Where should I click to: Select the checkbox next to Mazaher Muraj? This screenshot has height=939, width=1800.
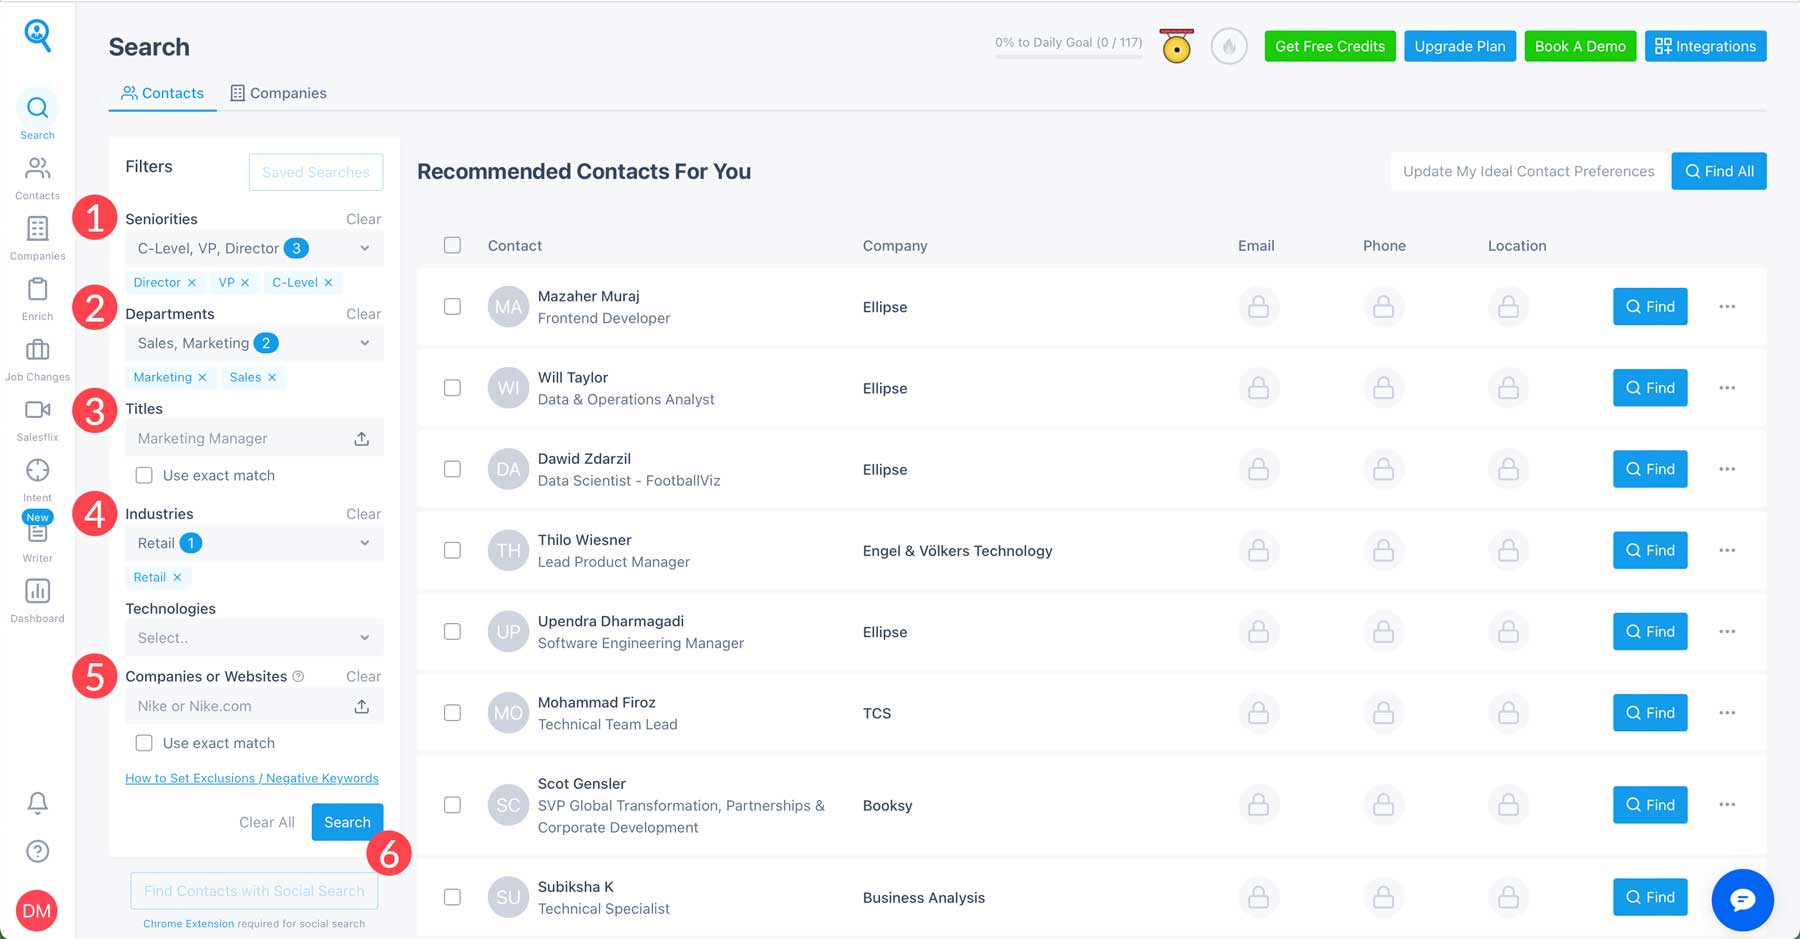pos(452,307)
